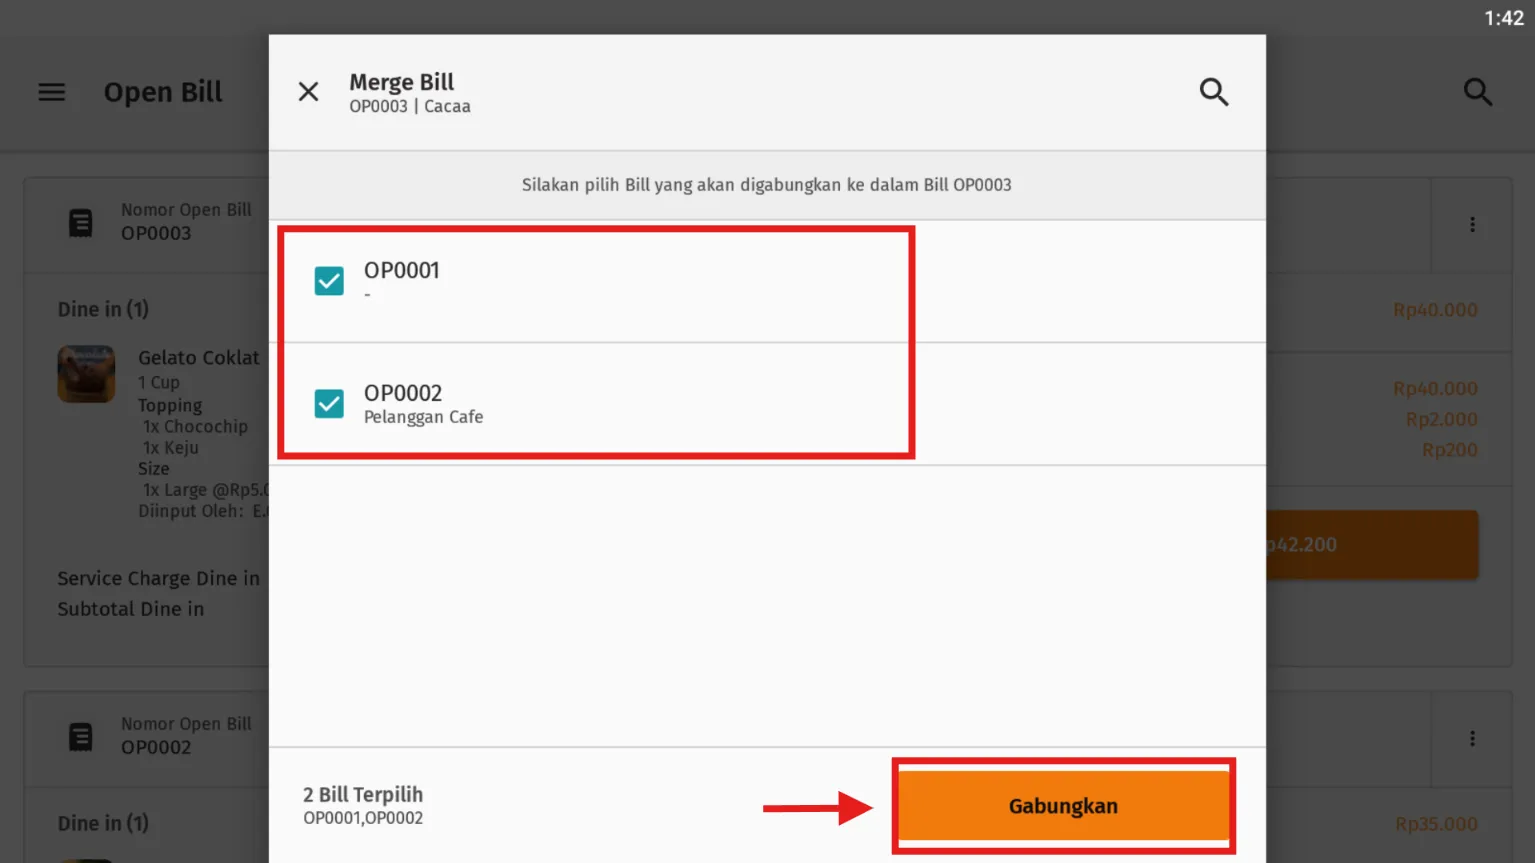The image size is (1535, 863).
Task: Open more options for bill OP0003
Action: point(1472,225)
